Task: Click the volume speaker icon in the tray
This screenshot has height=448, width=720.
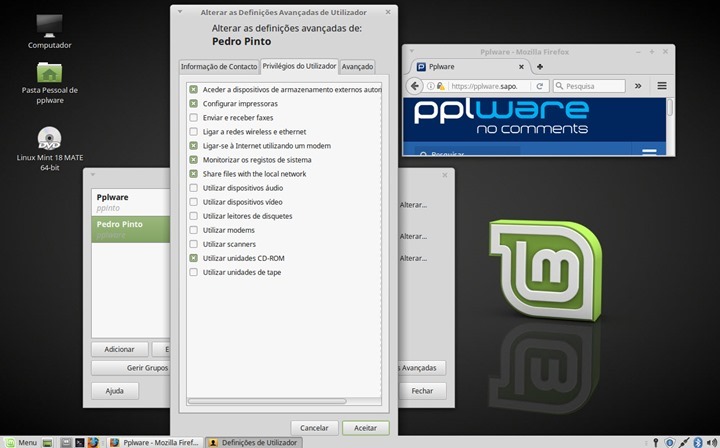Action: [712, 442]
